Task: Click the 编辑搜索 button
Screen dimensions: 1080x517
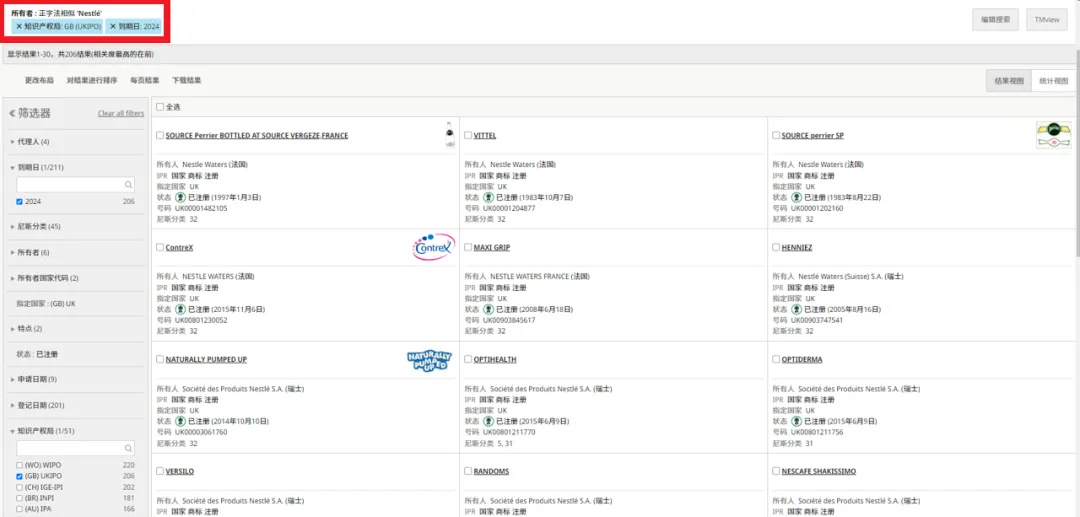Action: click(x=995, y=20)
